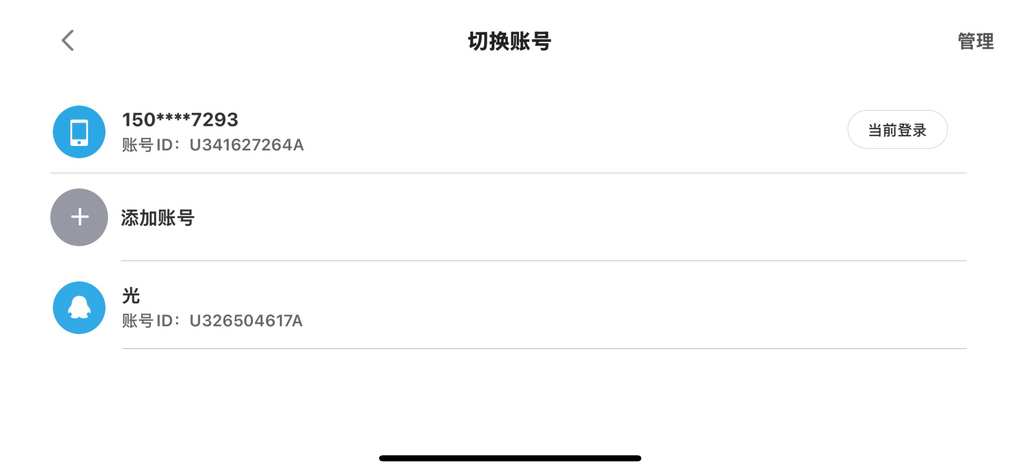
Task: Click the QQ penguin avatar icon
Action: click(x=79, y=308)
